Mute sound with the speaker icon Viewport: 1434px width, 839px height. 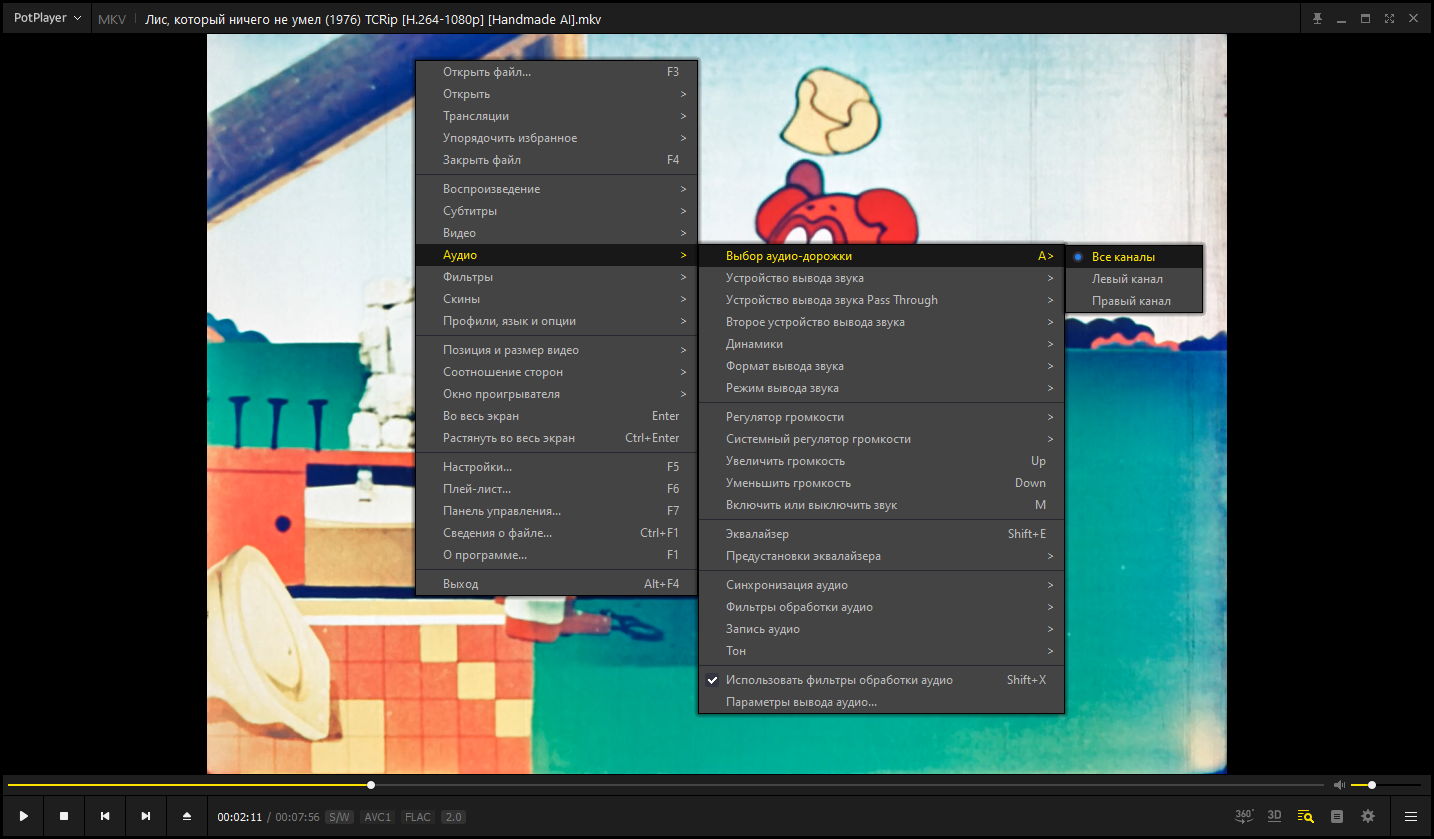coord(1339,785)
